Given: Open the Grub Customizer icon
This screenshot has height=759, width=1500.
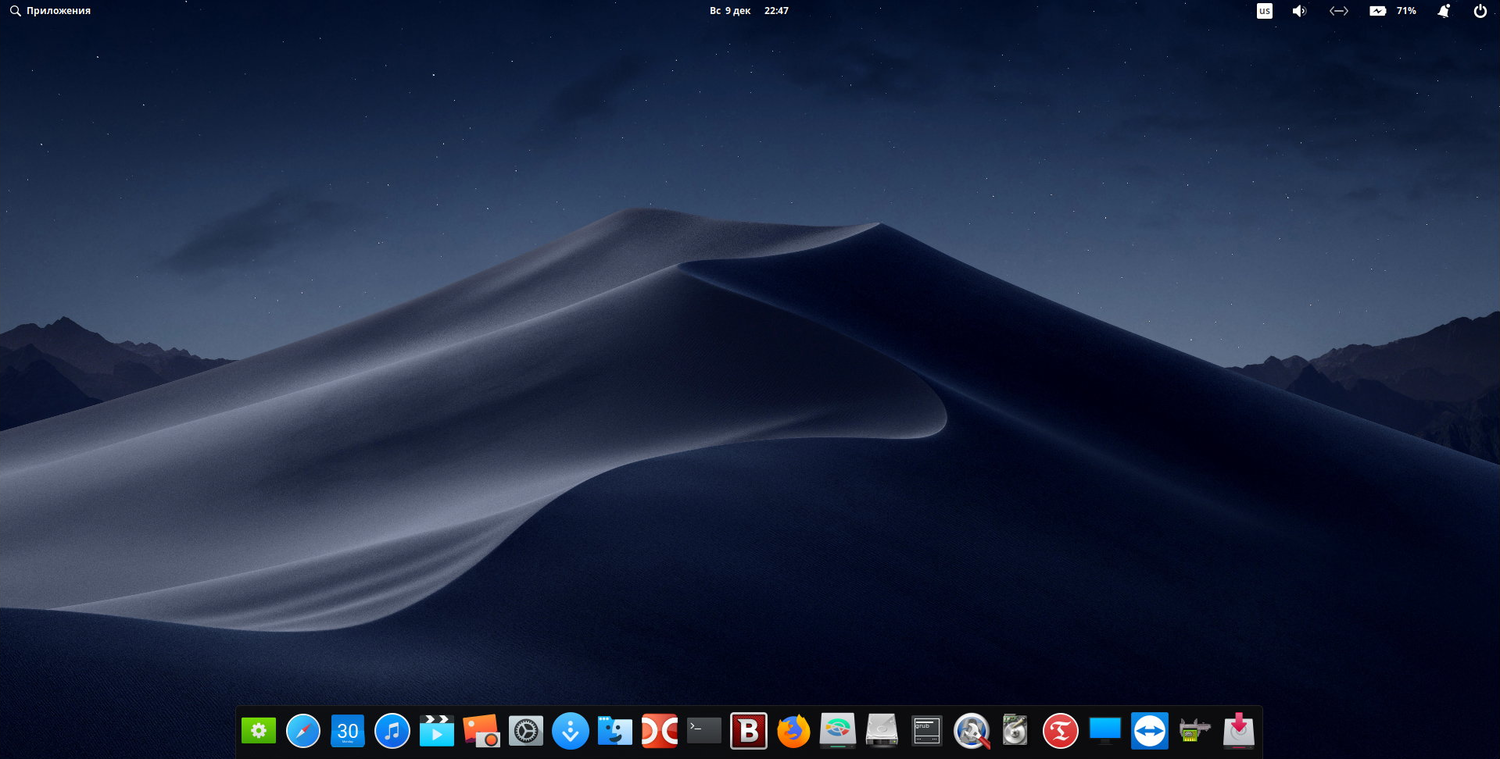Looking at the screenshot, I should click(927, 731).
